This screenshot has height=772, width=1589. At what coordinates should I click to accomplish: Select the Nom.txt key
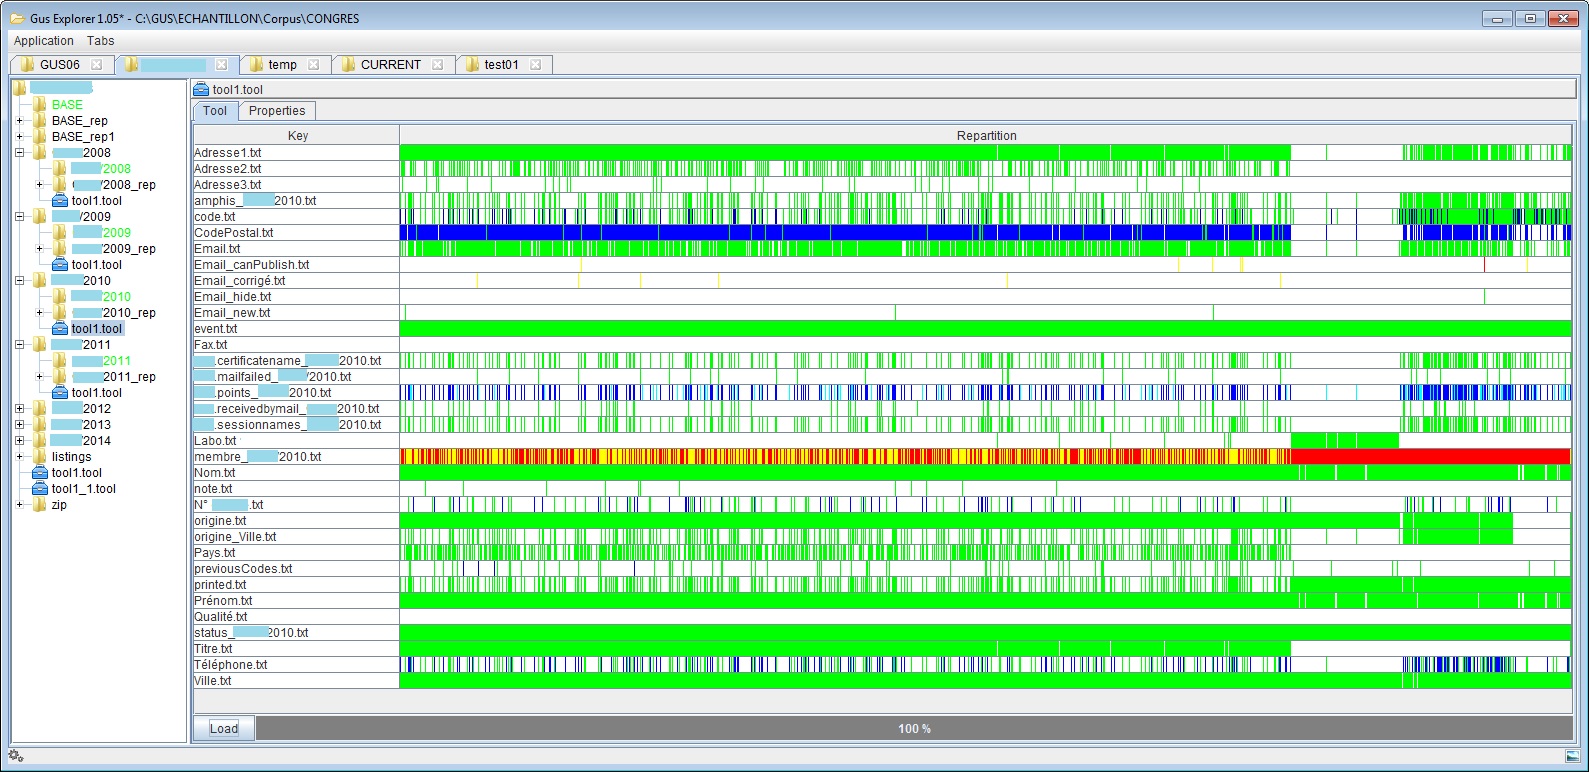[x=297, y=473]
